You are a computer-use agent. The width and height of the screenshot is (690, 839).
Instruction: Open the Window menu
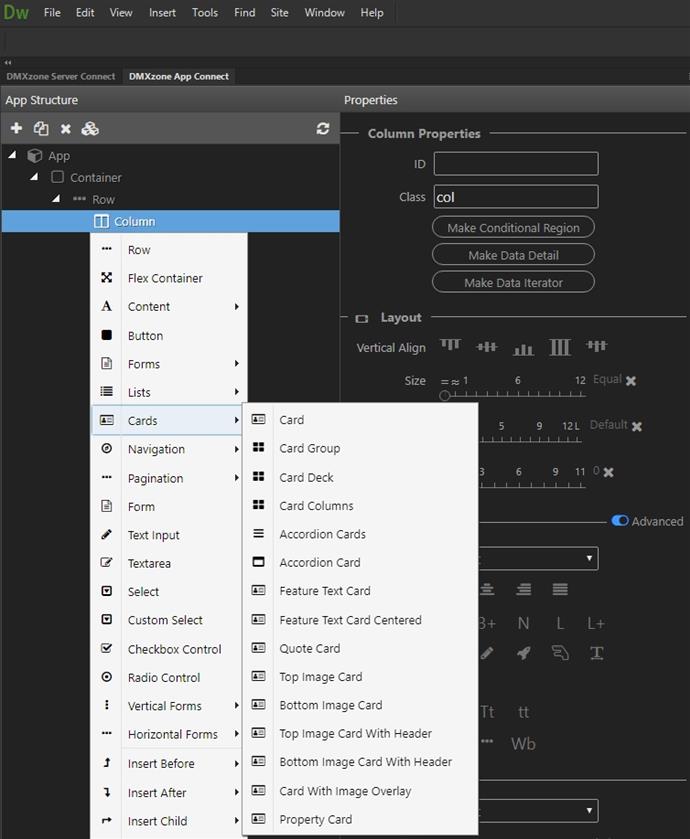click(324, 12)
